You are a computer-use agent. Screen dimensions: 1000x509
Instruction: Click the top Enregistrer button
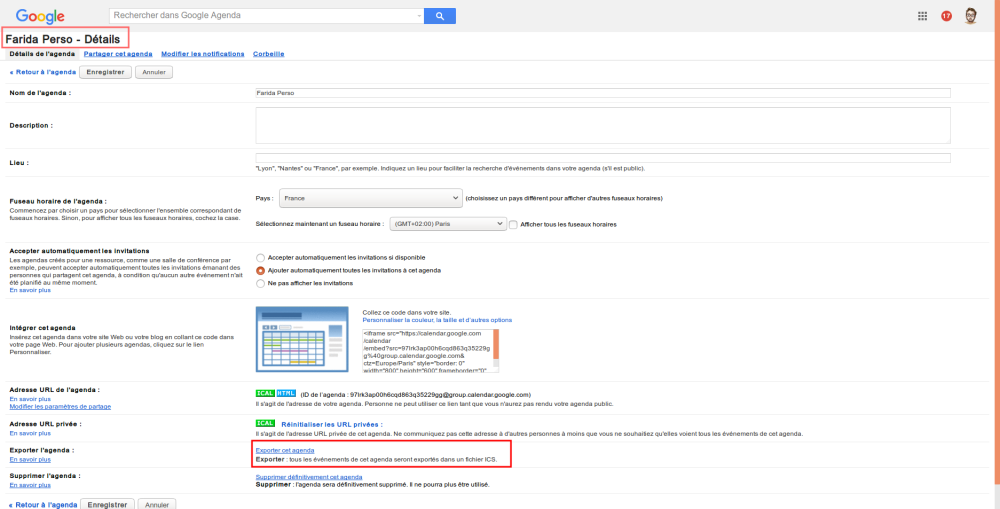[x=106, y=72]
